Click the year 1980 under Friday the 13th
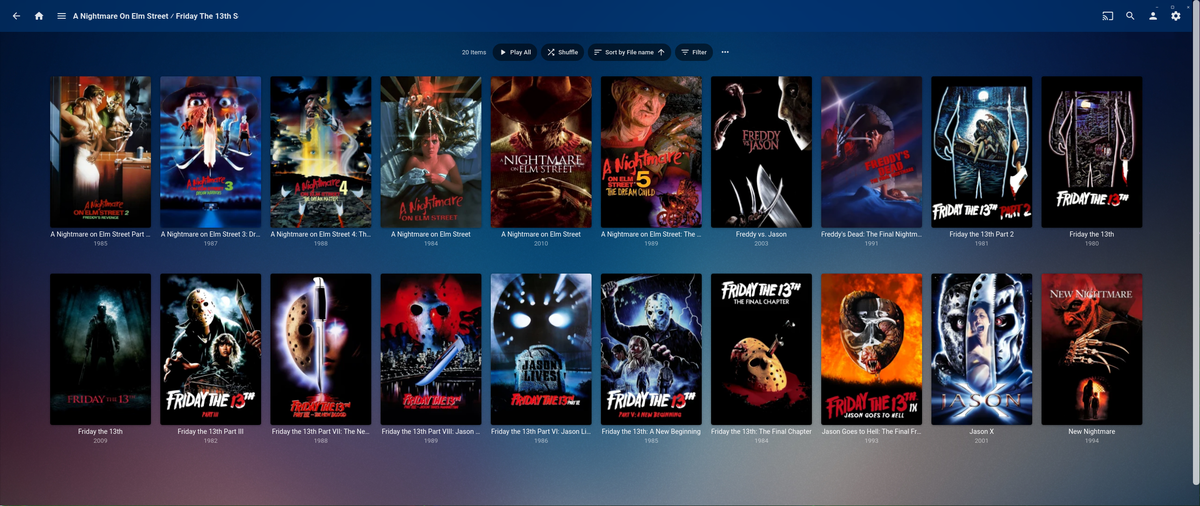Image resolution: width=1200 pixels, height=506 pixels. point(1091,244)
